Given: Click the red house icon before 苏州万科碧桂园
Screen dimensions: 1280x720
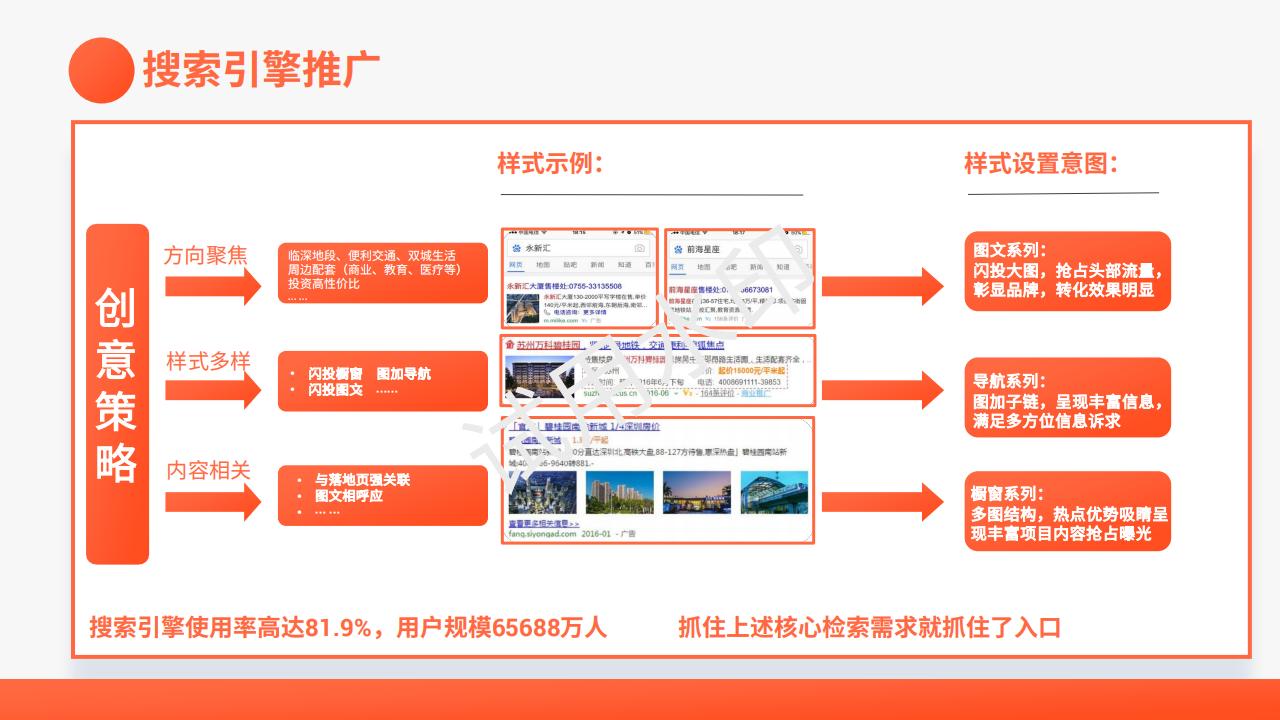Looking at the screenshot, I should pos(510,345).
